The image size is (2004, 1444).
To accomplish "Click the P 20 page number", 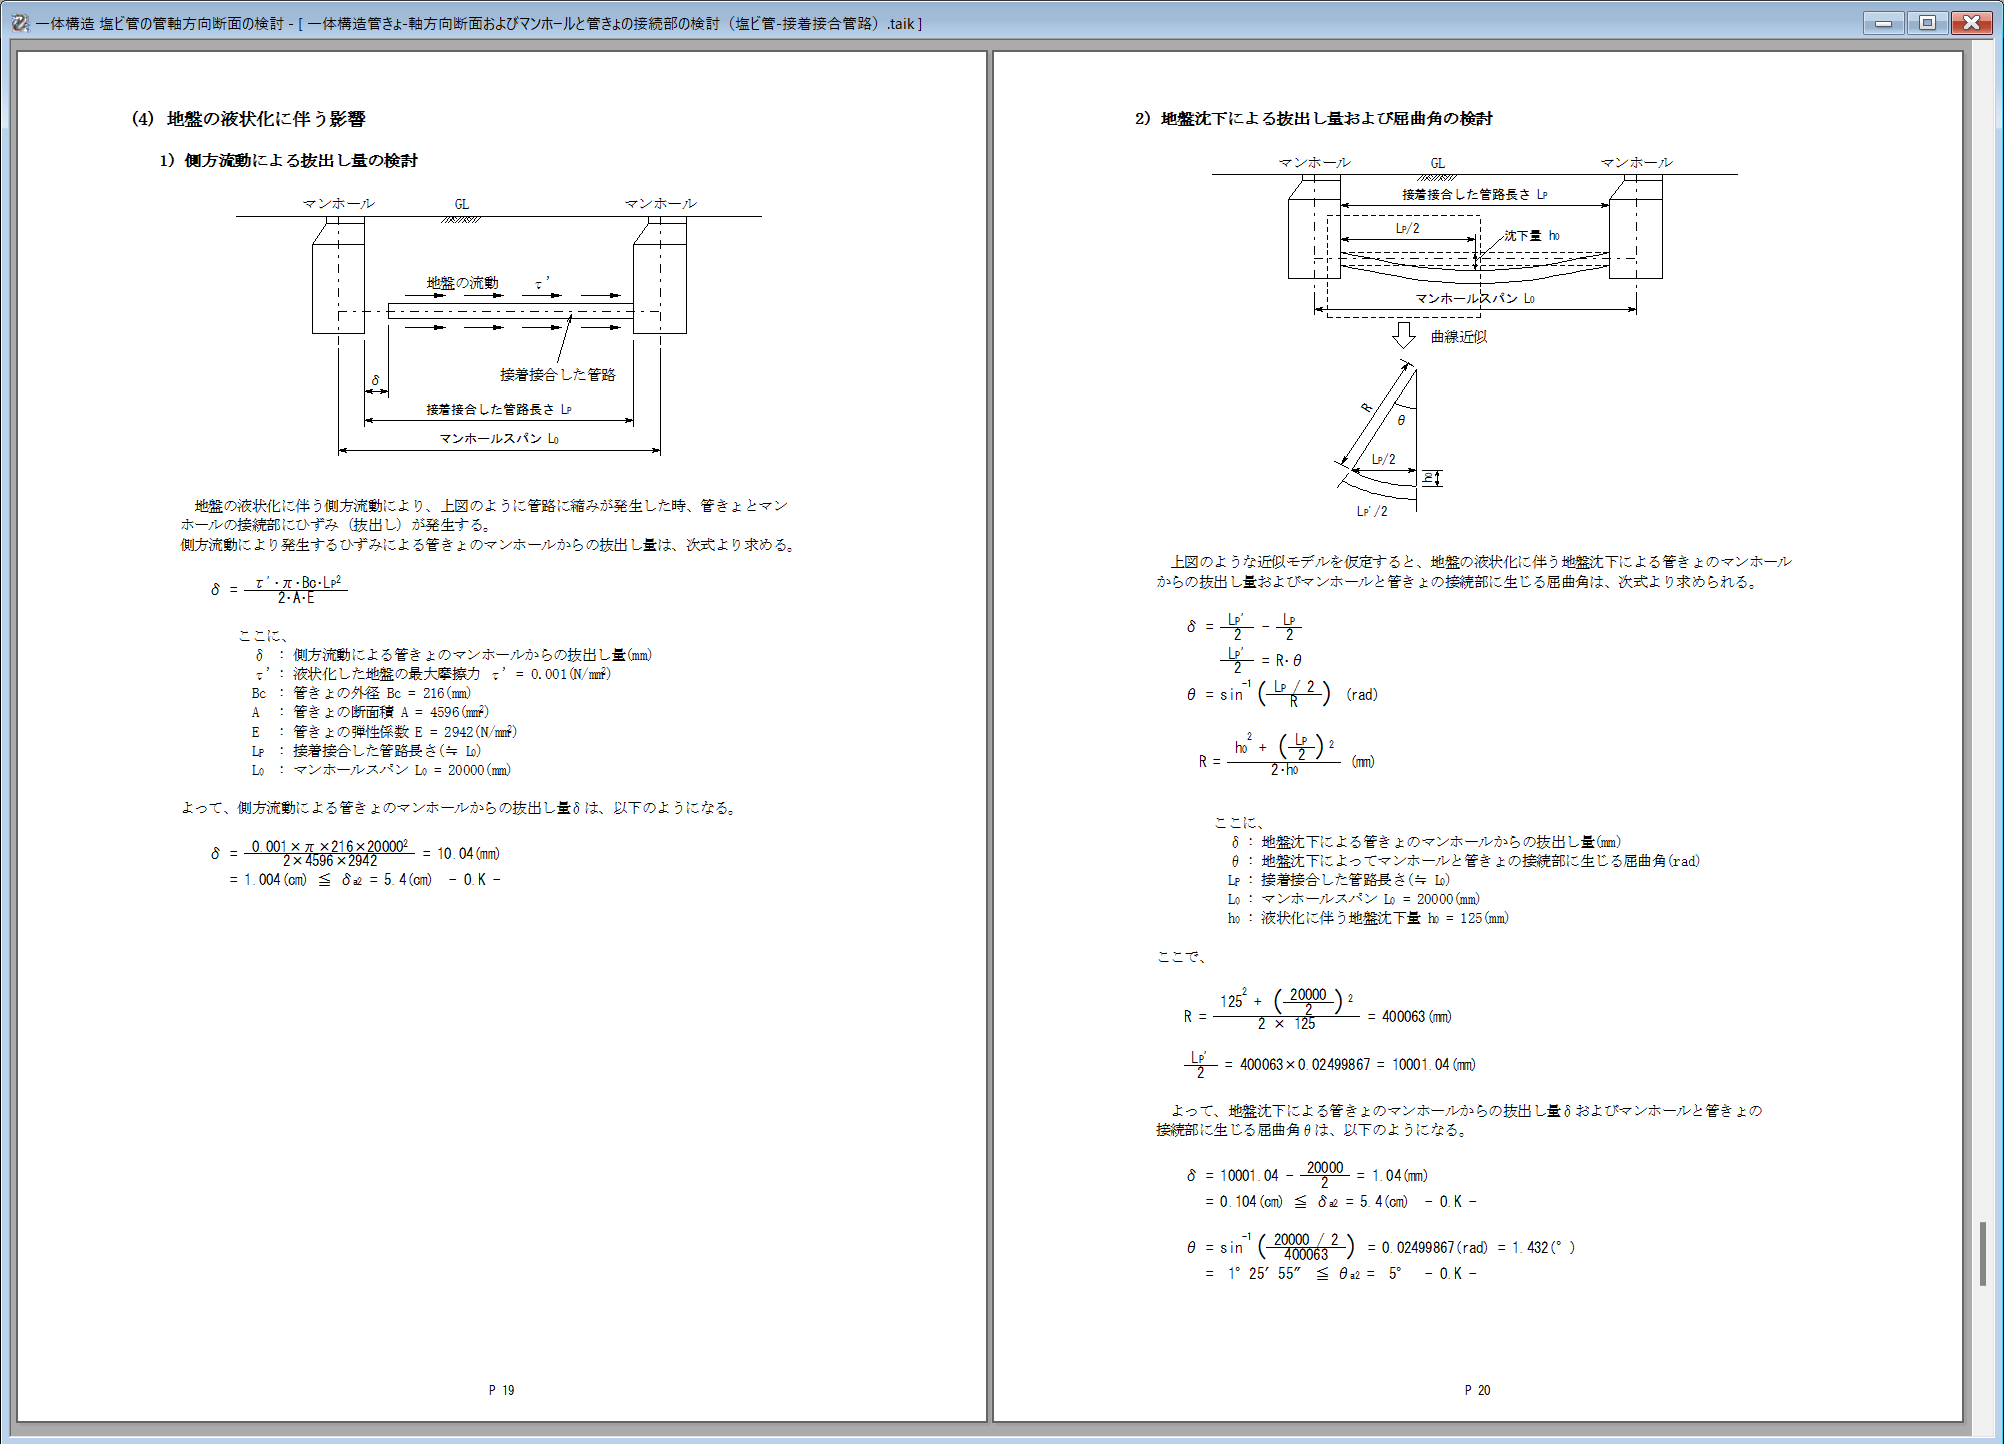I will click(x=1477, y=1390).
